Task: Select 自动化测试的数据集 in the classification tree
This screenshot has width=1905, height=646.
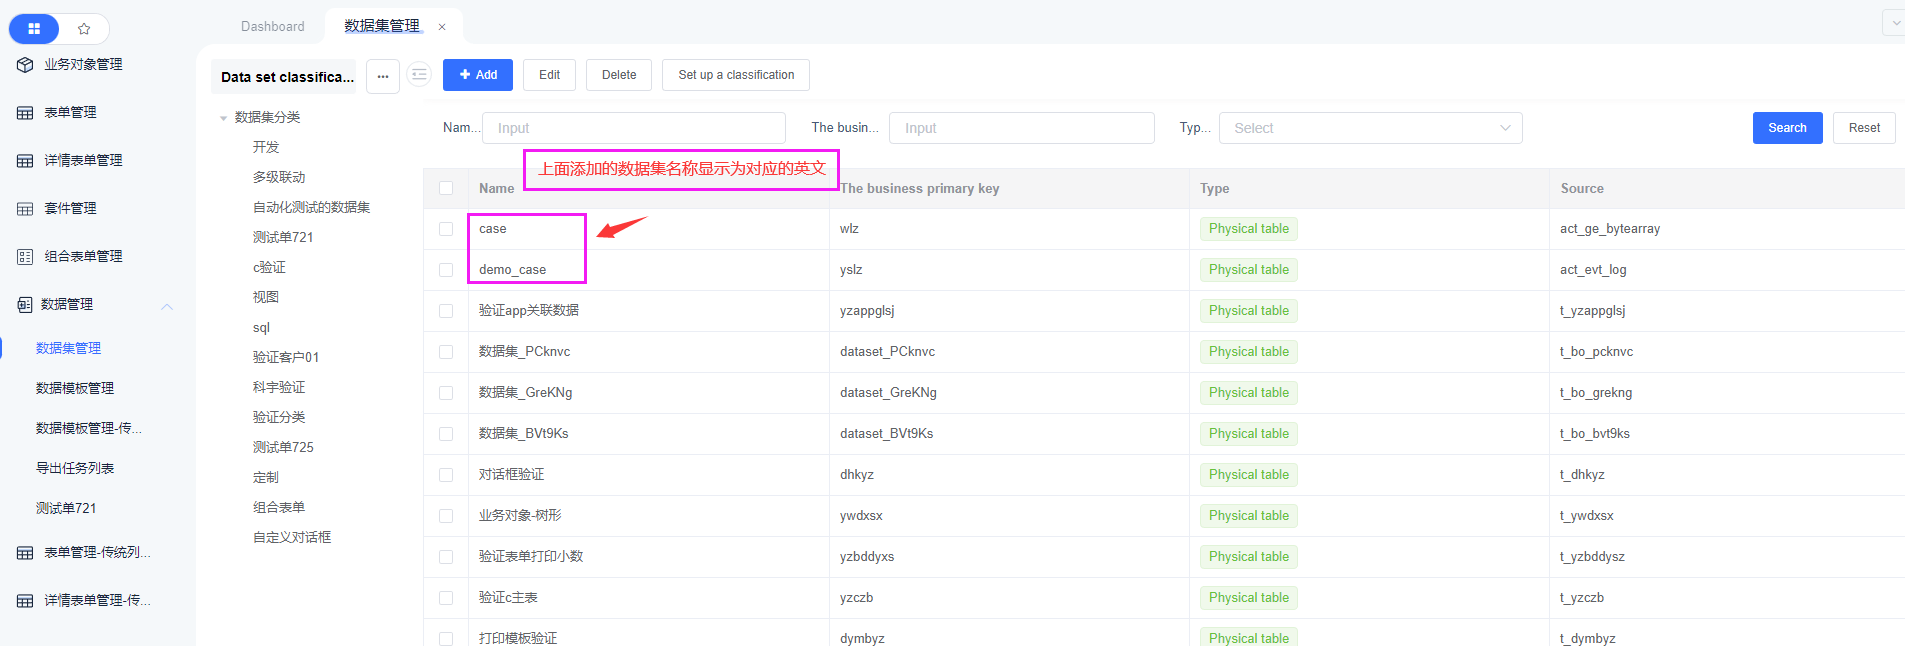Action: coord(311,207)
